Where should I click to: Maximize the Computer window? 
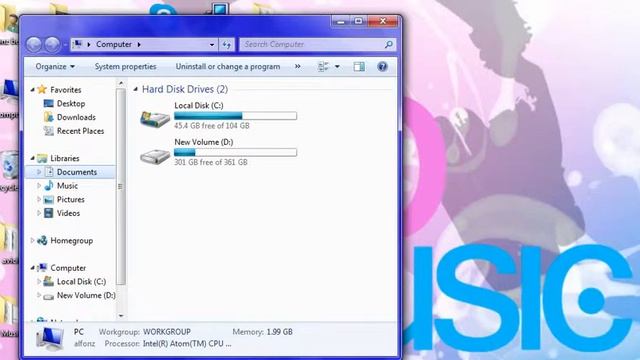click(x=358, y=21)
